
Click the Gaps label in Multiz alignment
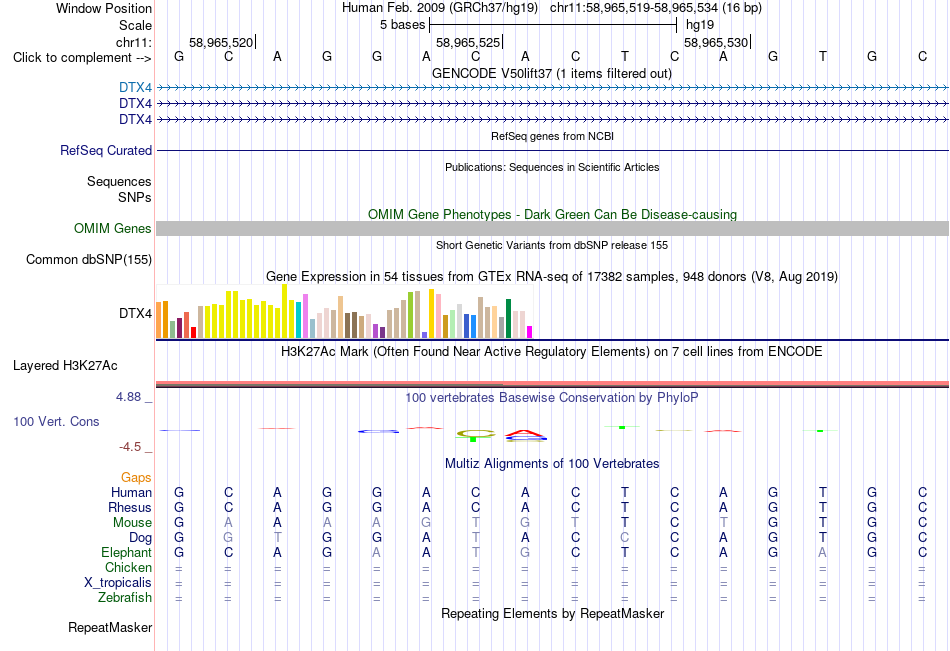pos(136,478)
